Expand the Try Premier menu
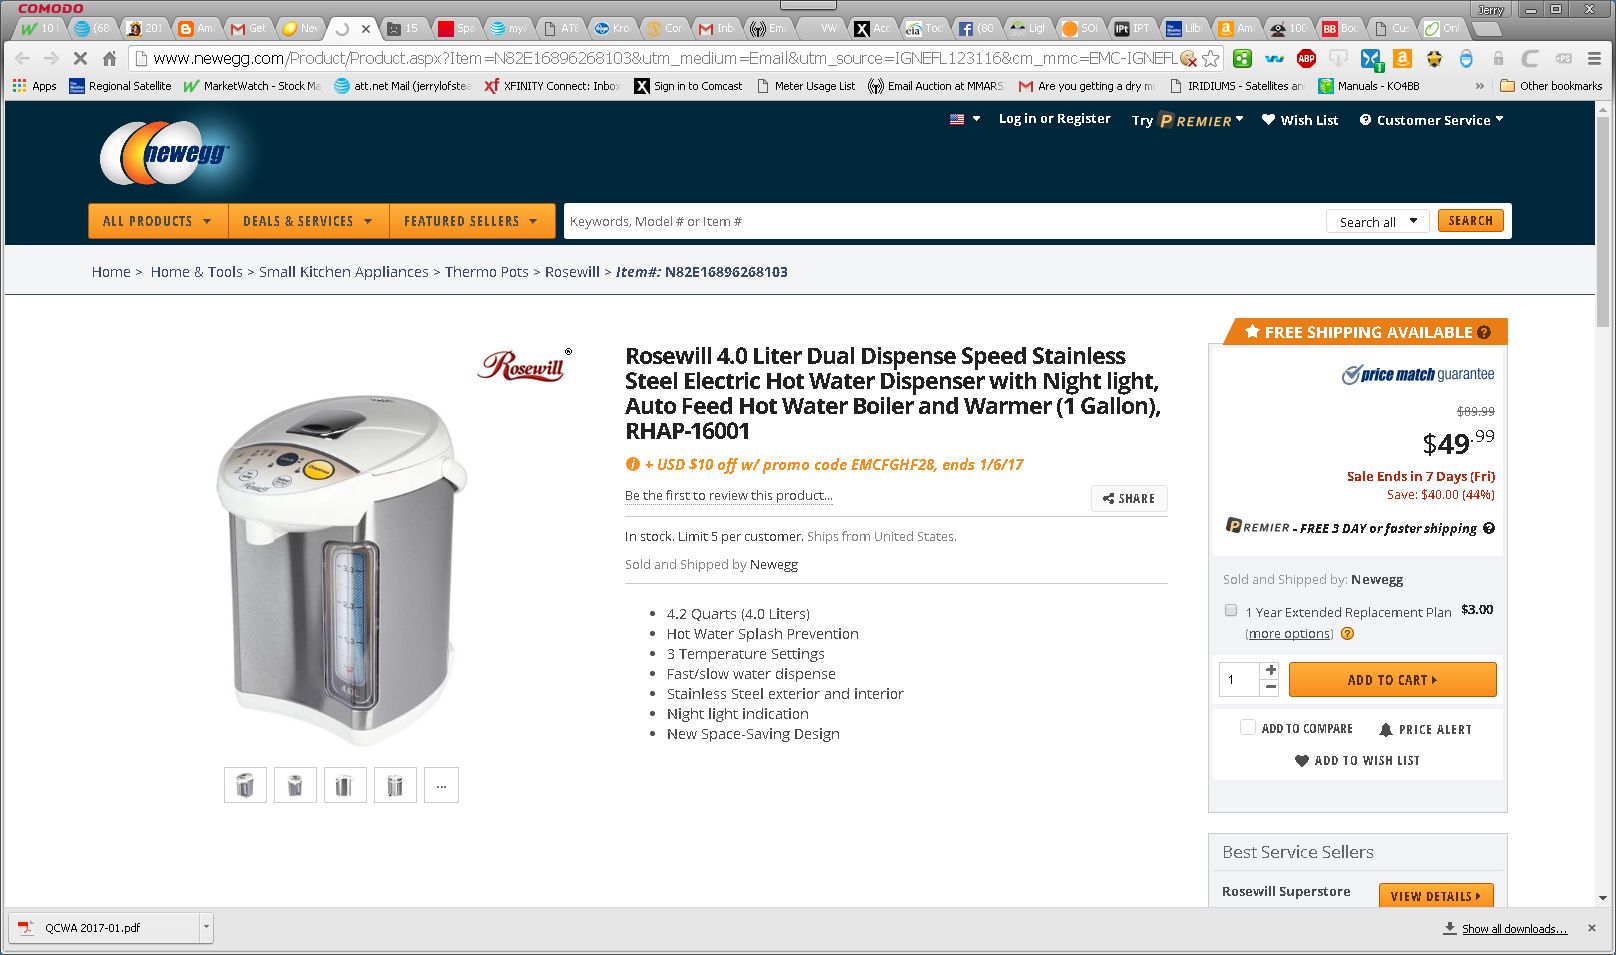This screenshot has height=955, width=1616. pyautogui.click(x=1187, y=120)
